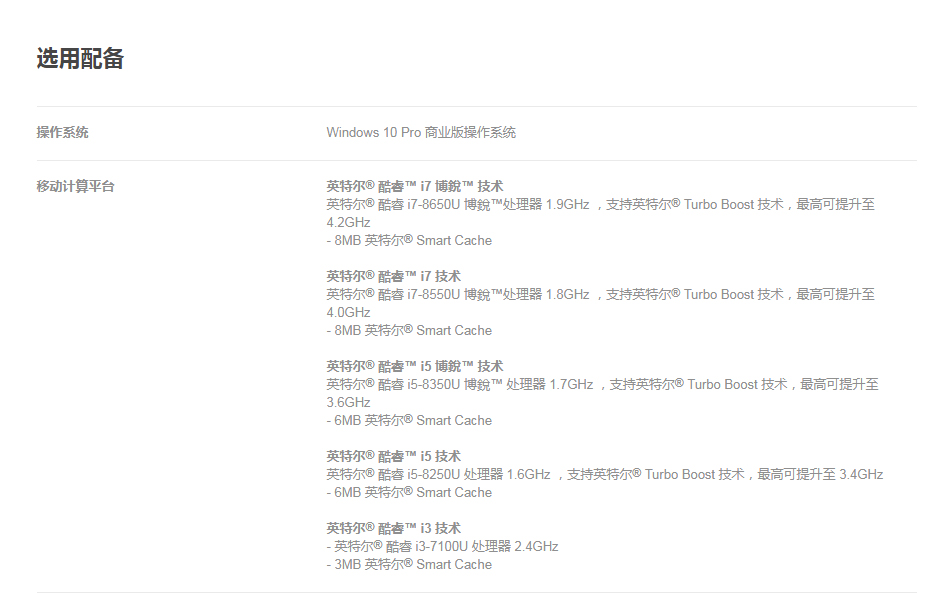Click the 8MB Smart Cache line under i7-8550U

click(x=409, y=330)
